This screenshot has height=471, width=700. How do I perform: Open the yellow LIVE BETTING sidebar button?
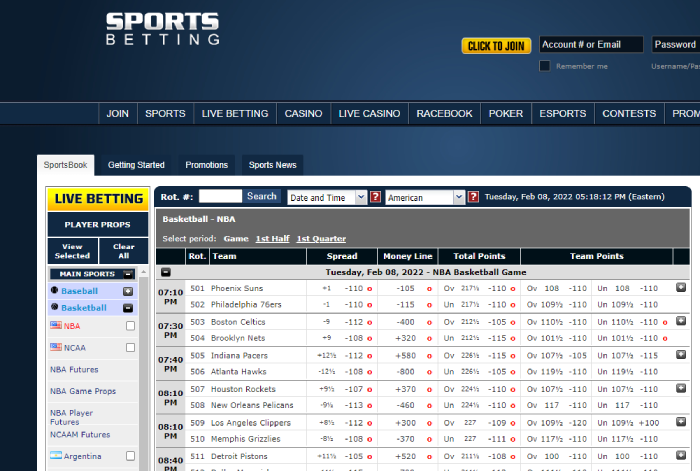tap(98, 199)
